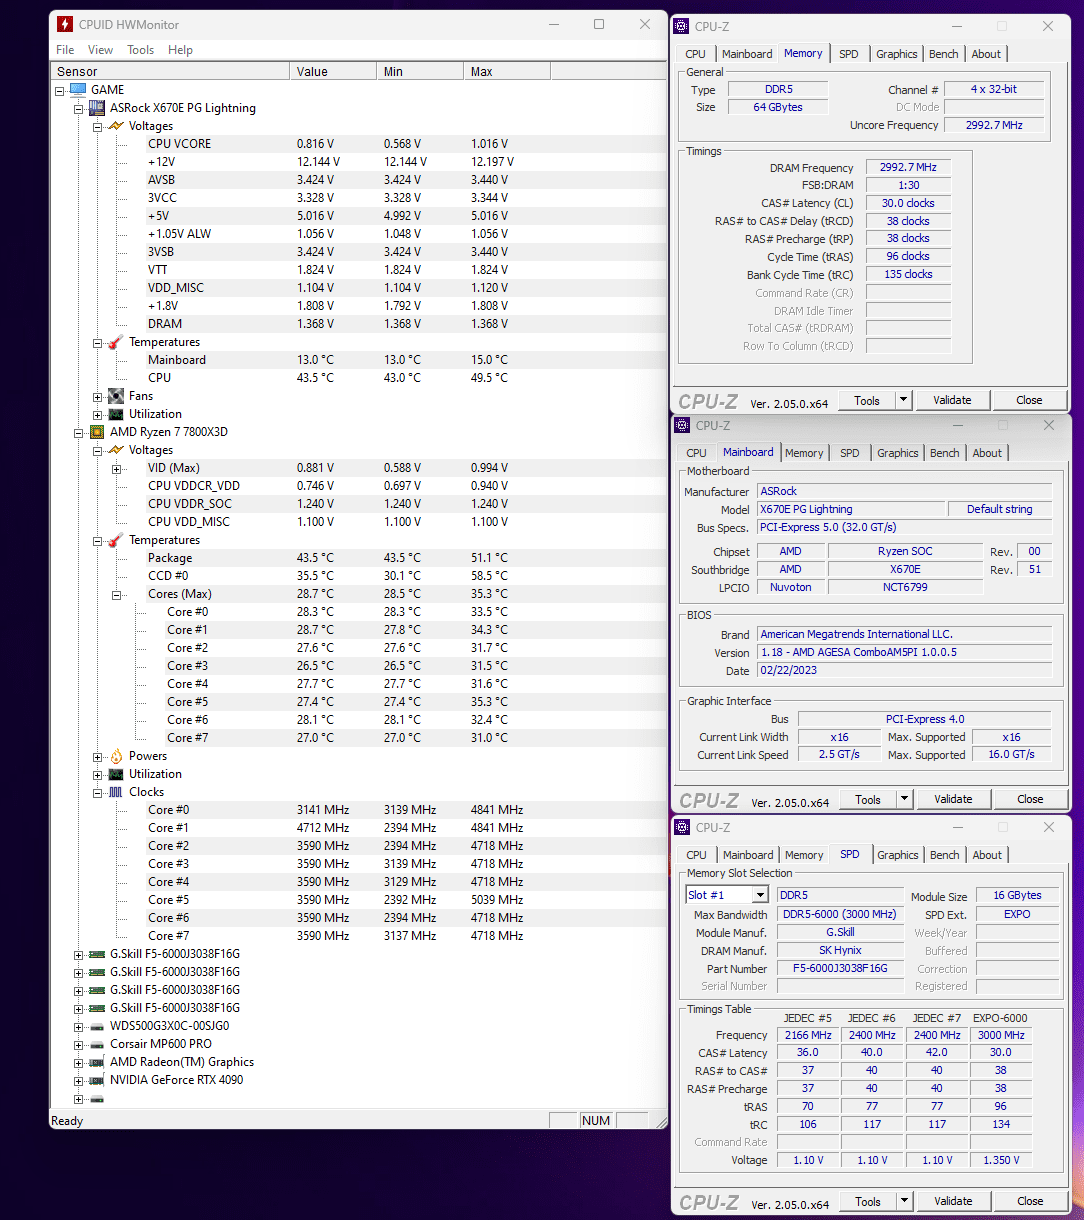Click Close in the CPU-Z SPD window
The width and height of the screenshot is (1084, 1220).
pos(1030,1201)
